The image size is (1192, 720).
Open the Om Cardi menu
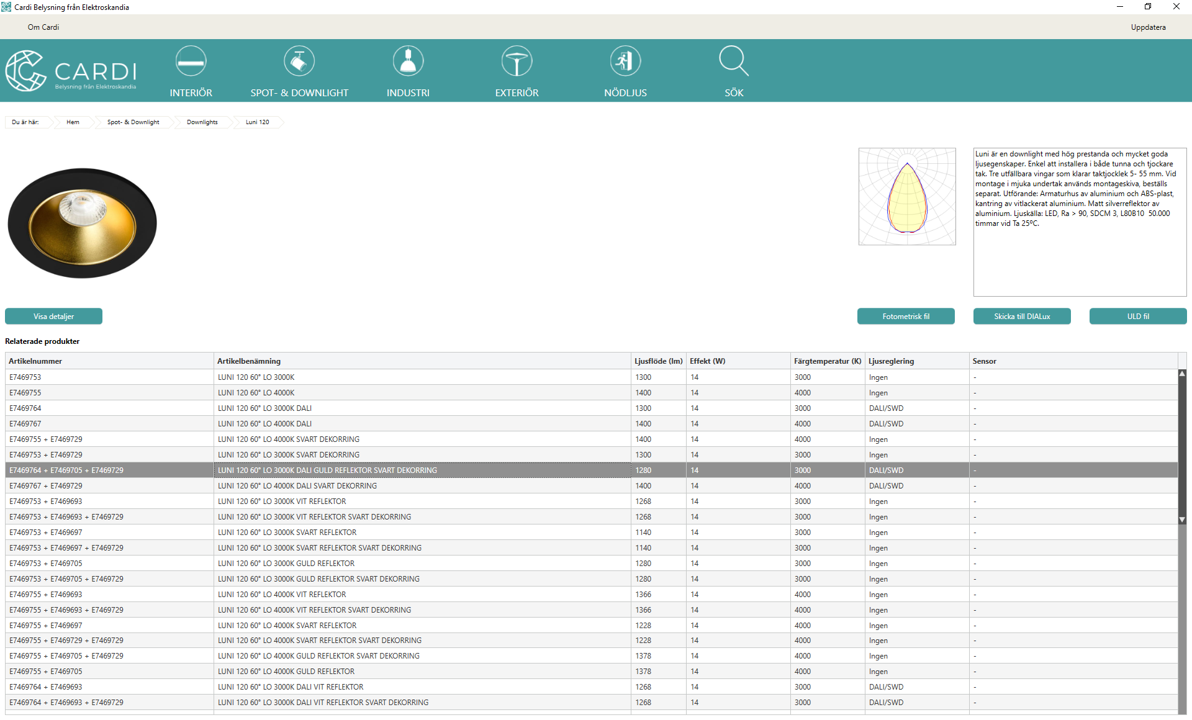pyautogui.click(x=43, y=27)
